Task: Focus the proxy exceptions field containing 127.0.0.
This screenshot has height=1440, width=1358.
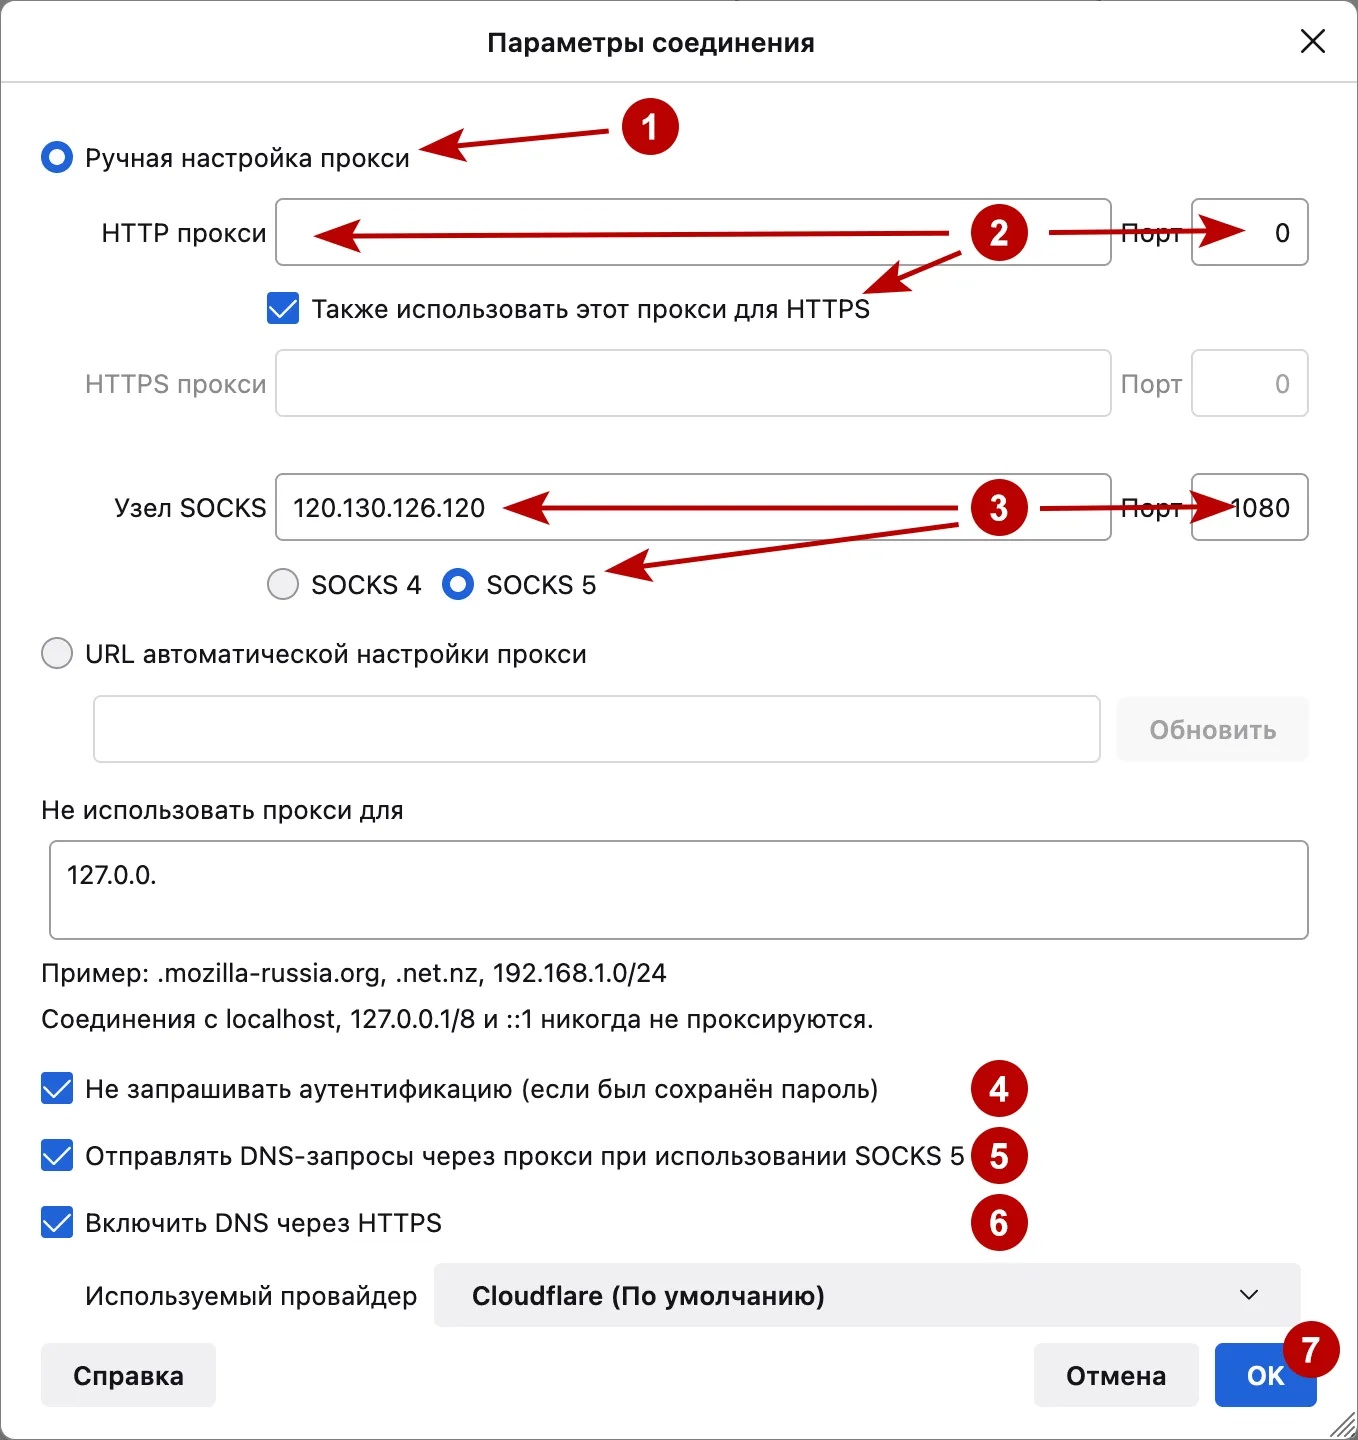Action: tap(679, 889)
